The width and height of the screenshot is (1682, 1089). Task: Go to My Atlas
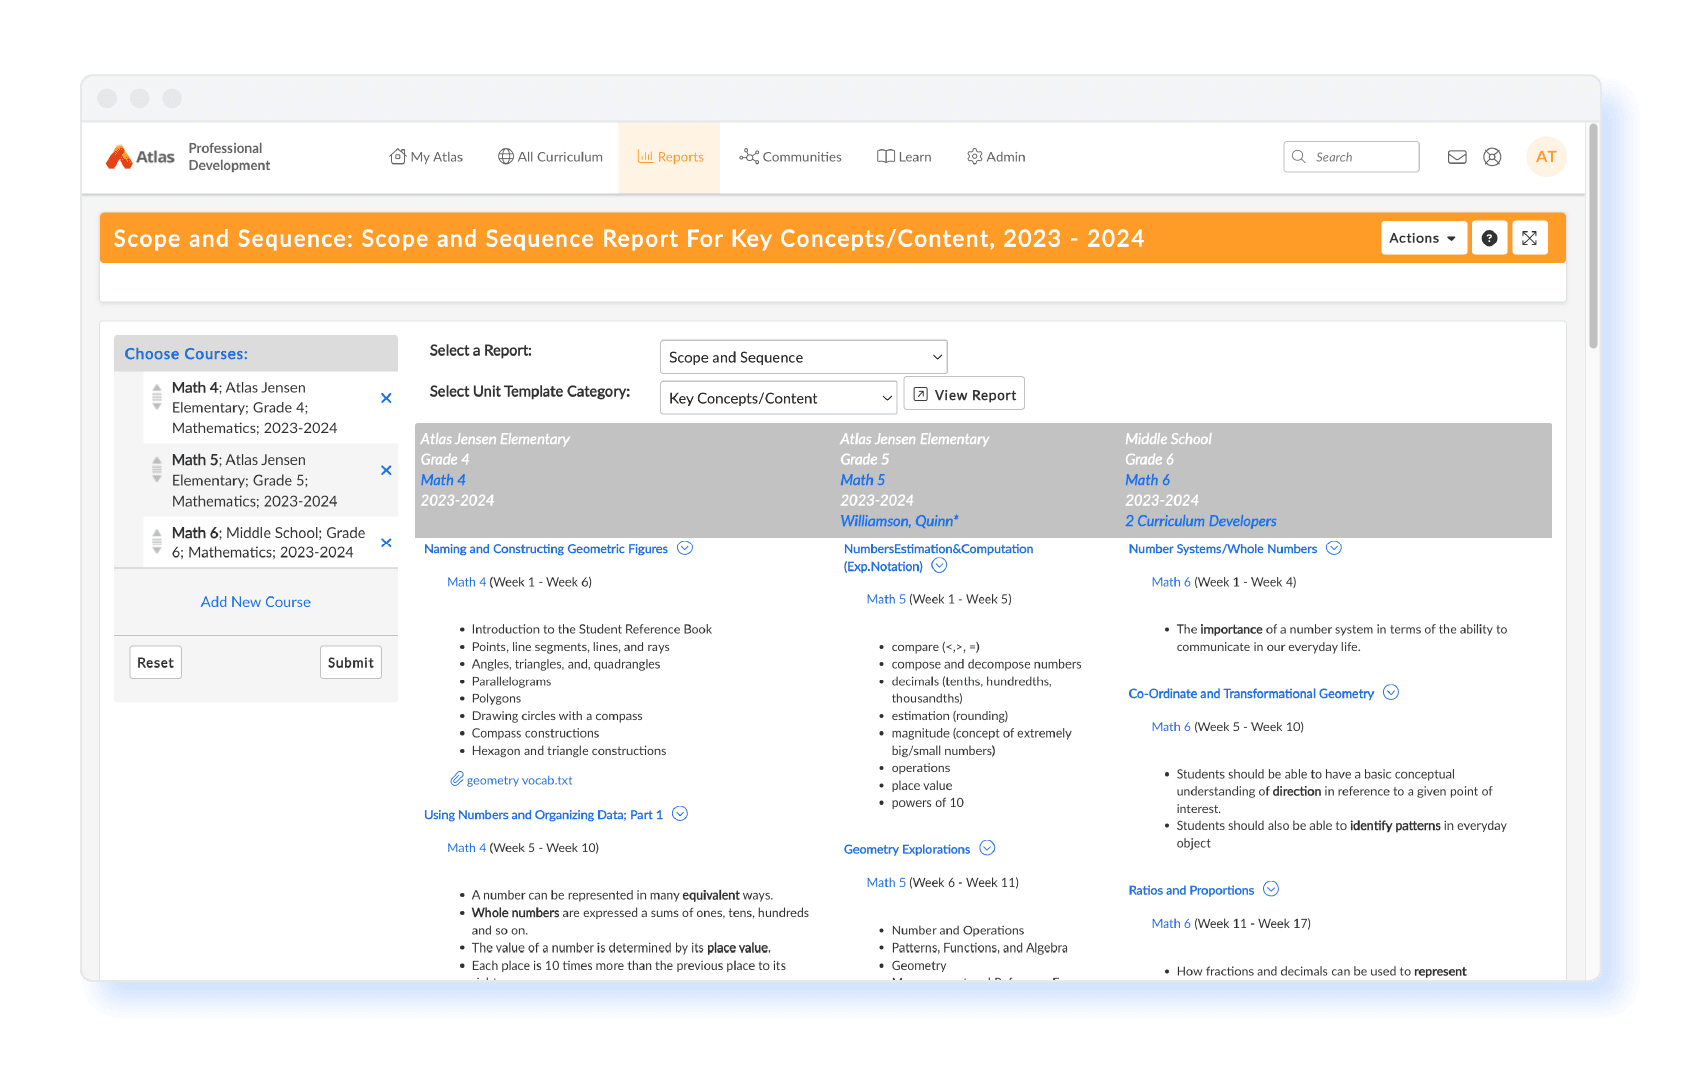pos(426,157)
